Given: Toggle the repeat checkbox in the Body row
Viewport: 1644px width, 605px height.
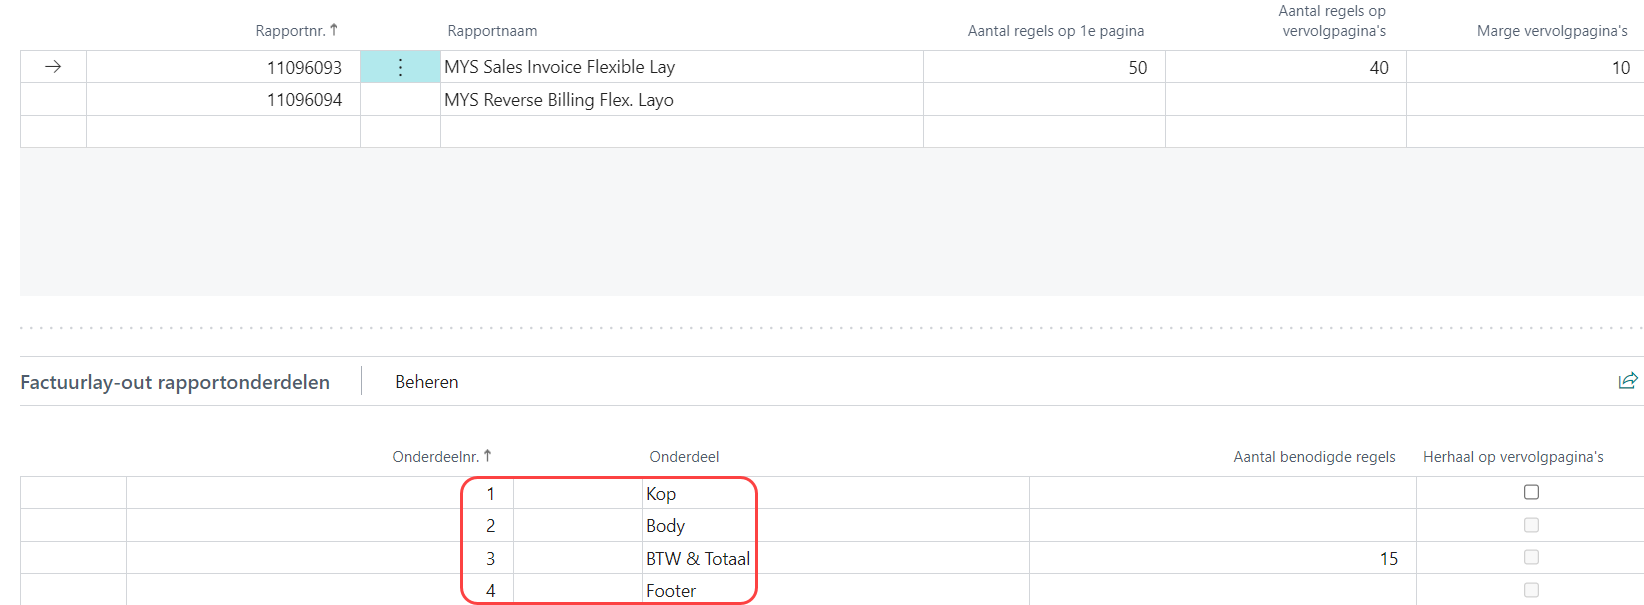Looking at the screenshot, I should (x=1531, y=525).
